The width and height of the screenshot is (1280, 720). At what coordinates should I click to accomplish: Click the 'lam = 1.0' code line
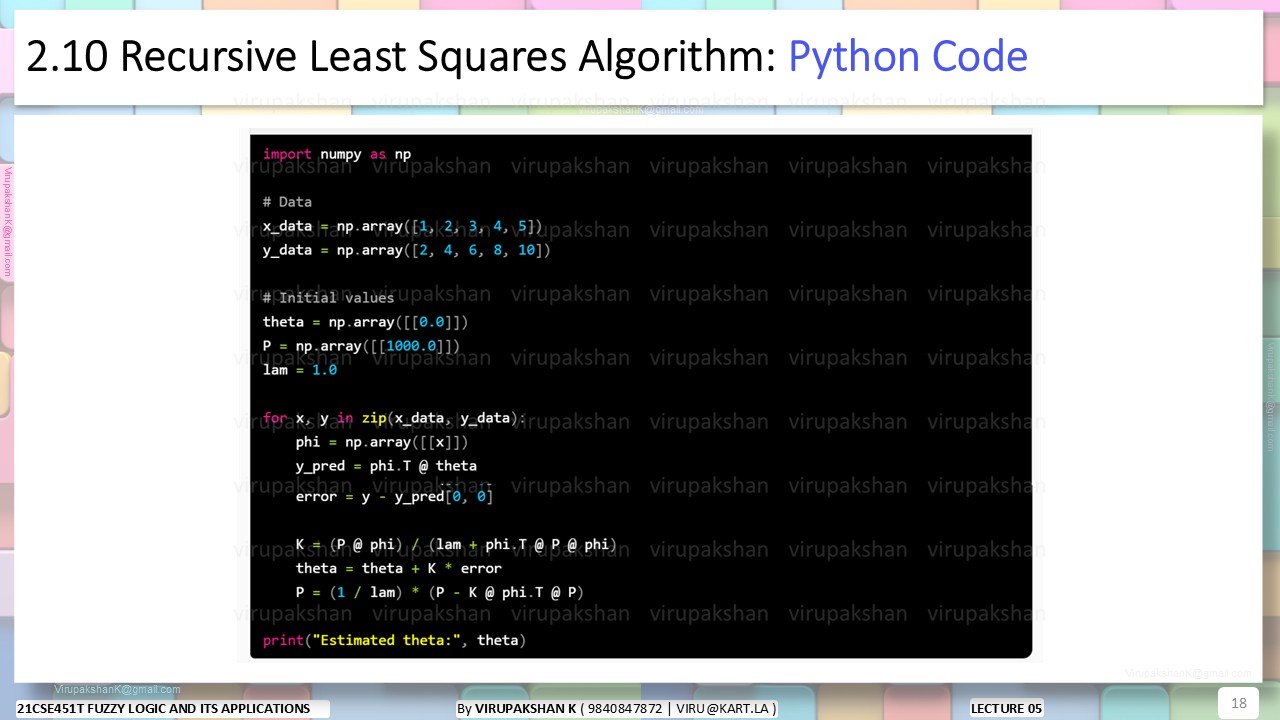(300, 370)
